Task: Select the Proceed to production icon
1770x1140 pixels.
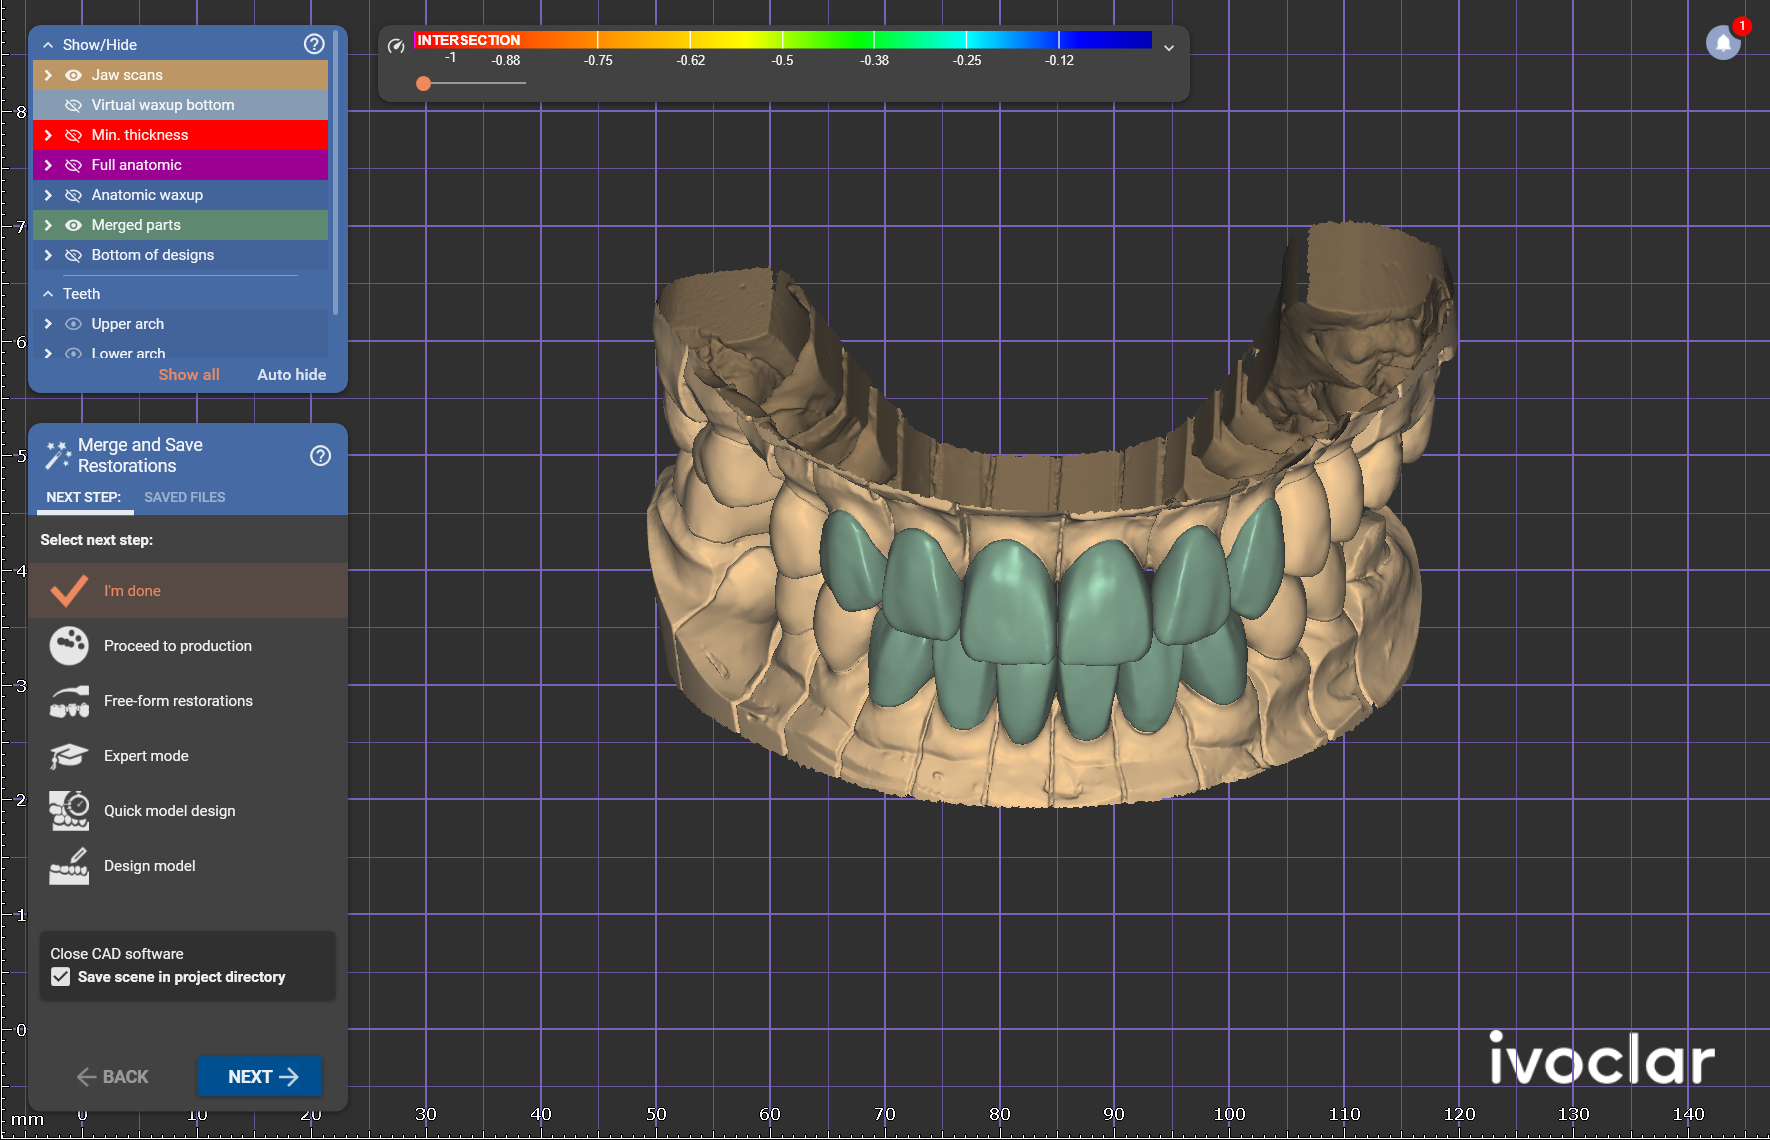Action: pyautogui.click(x=69, y=646)
